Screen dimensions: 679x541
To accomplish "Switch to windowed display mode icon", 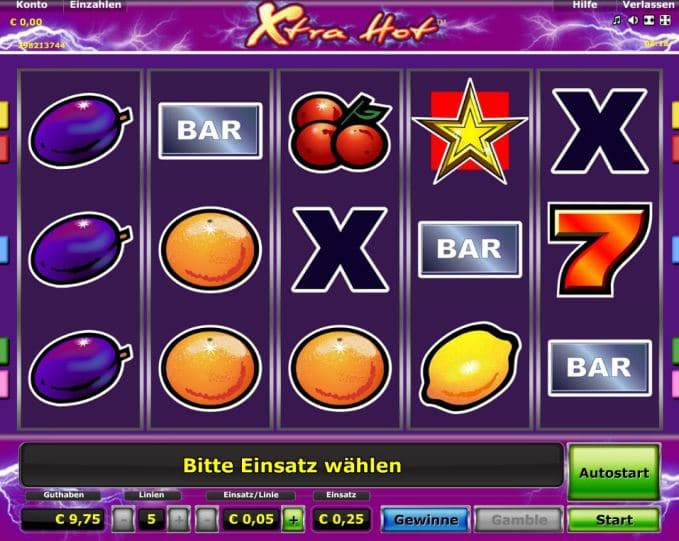I will (649, 20).
